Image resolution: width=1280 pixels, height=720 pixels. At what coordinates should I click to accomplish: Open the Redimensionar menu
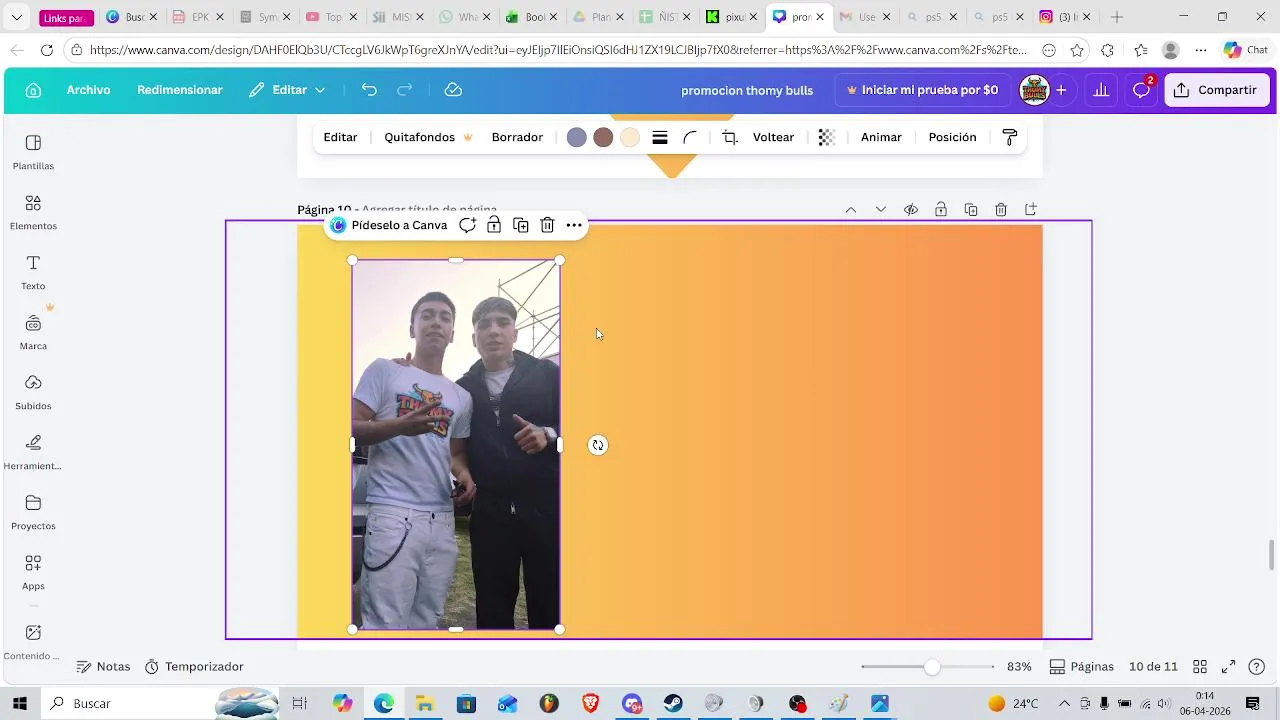click(x=180, y=90)
